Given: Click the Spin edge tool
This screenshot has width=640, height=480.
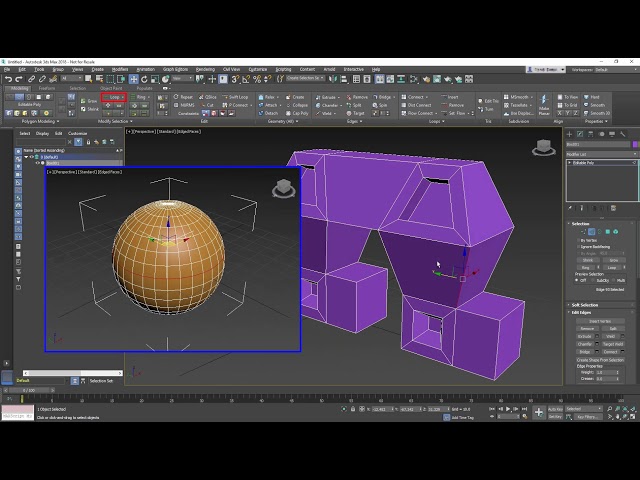Looking at the screenshot, I should coord(380,105).
